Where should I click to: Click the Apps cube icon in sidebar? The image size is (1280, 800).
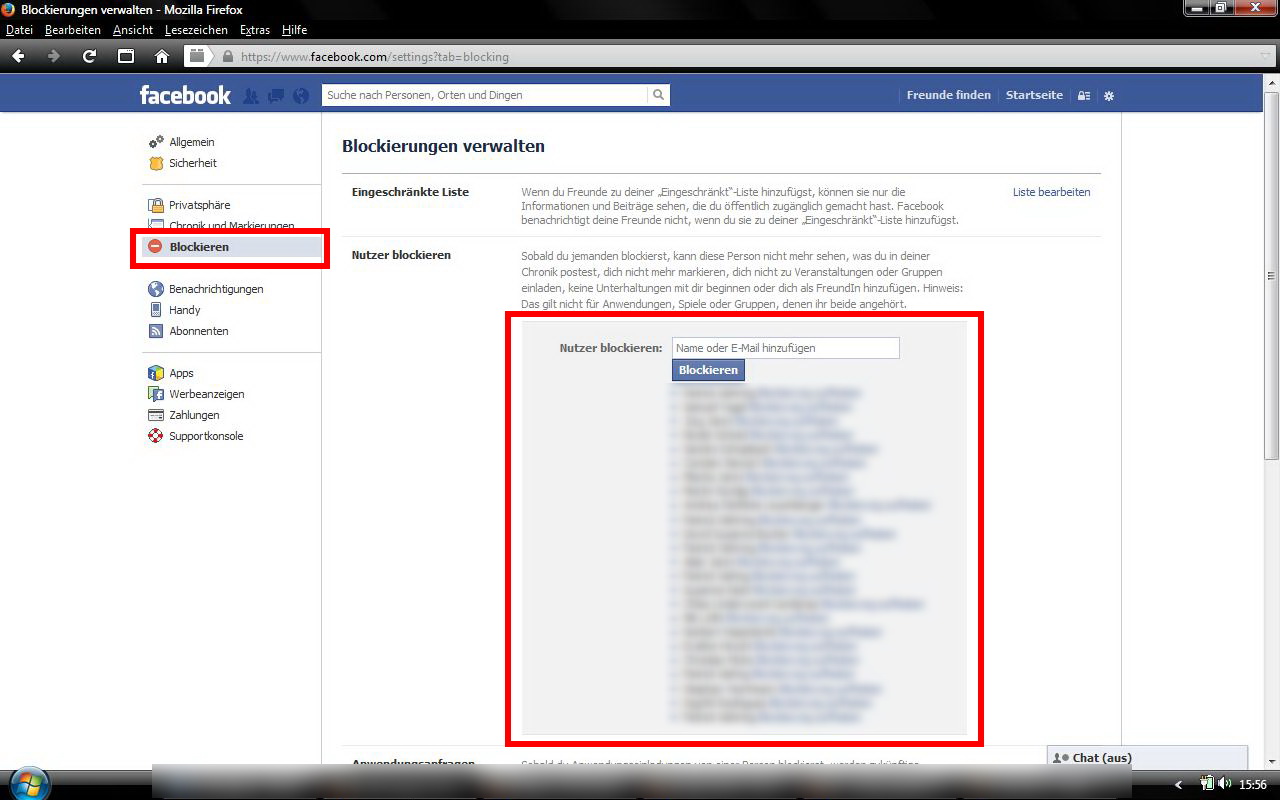(x=156, y=373)
